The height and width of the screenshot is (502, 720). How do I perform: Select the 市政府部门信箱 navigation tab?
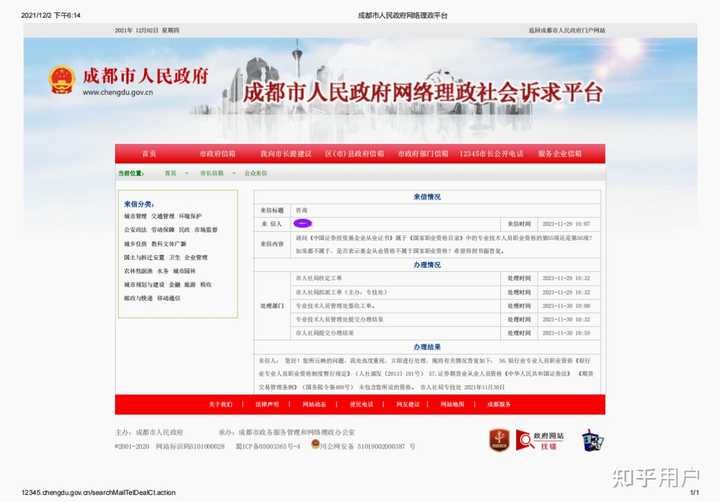[x=423, y=154]
